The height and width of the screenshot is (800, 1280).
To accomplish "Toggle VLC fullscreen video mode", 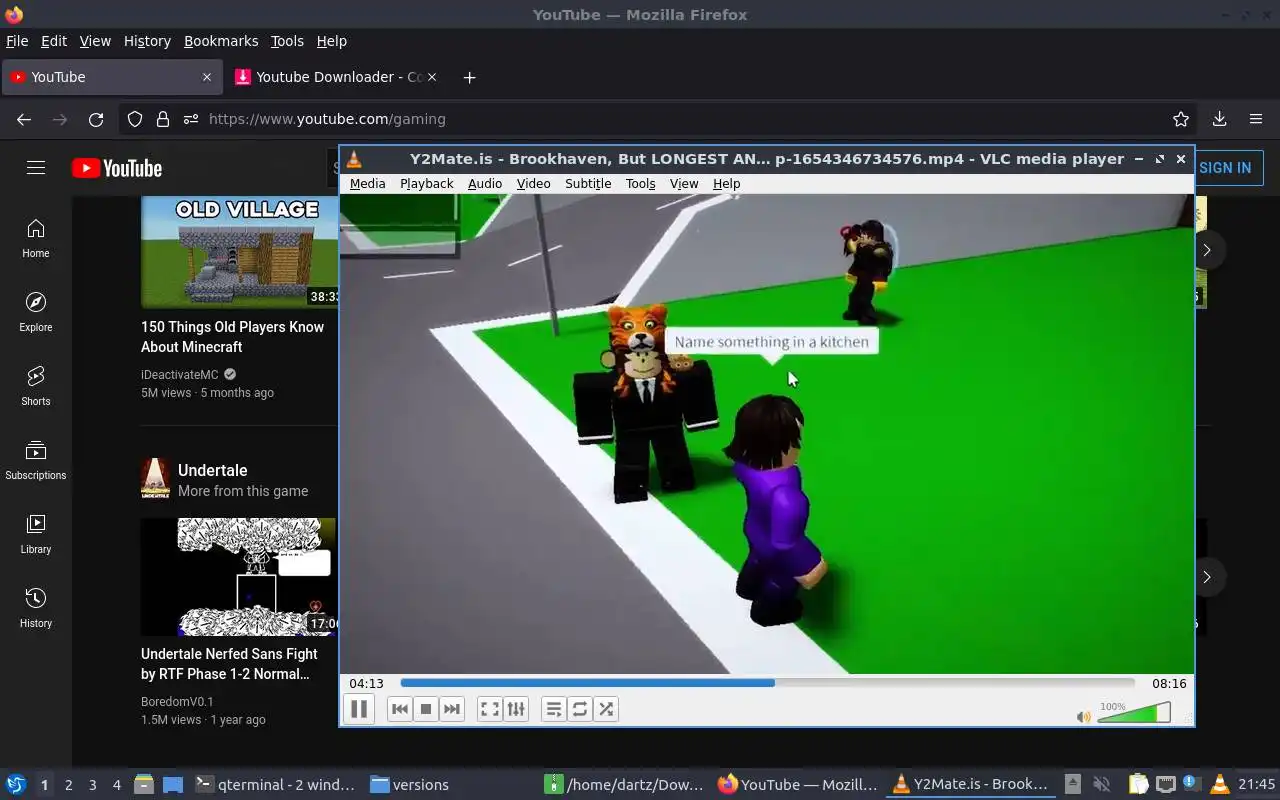I will point(490,709).
